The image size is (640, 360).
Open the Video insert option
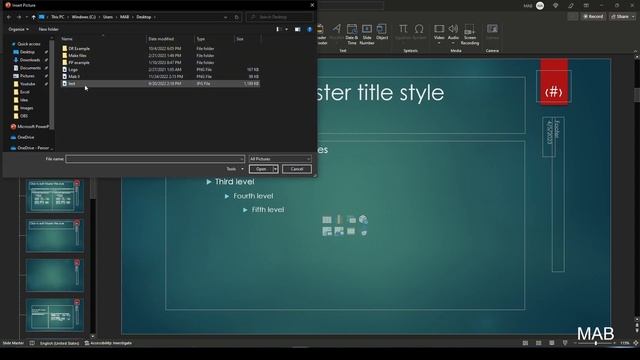click(x=439, y=33)
